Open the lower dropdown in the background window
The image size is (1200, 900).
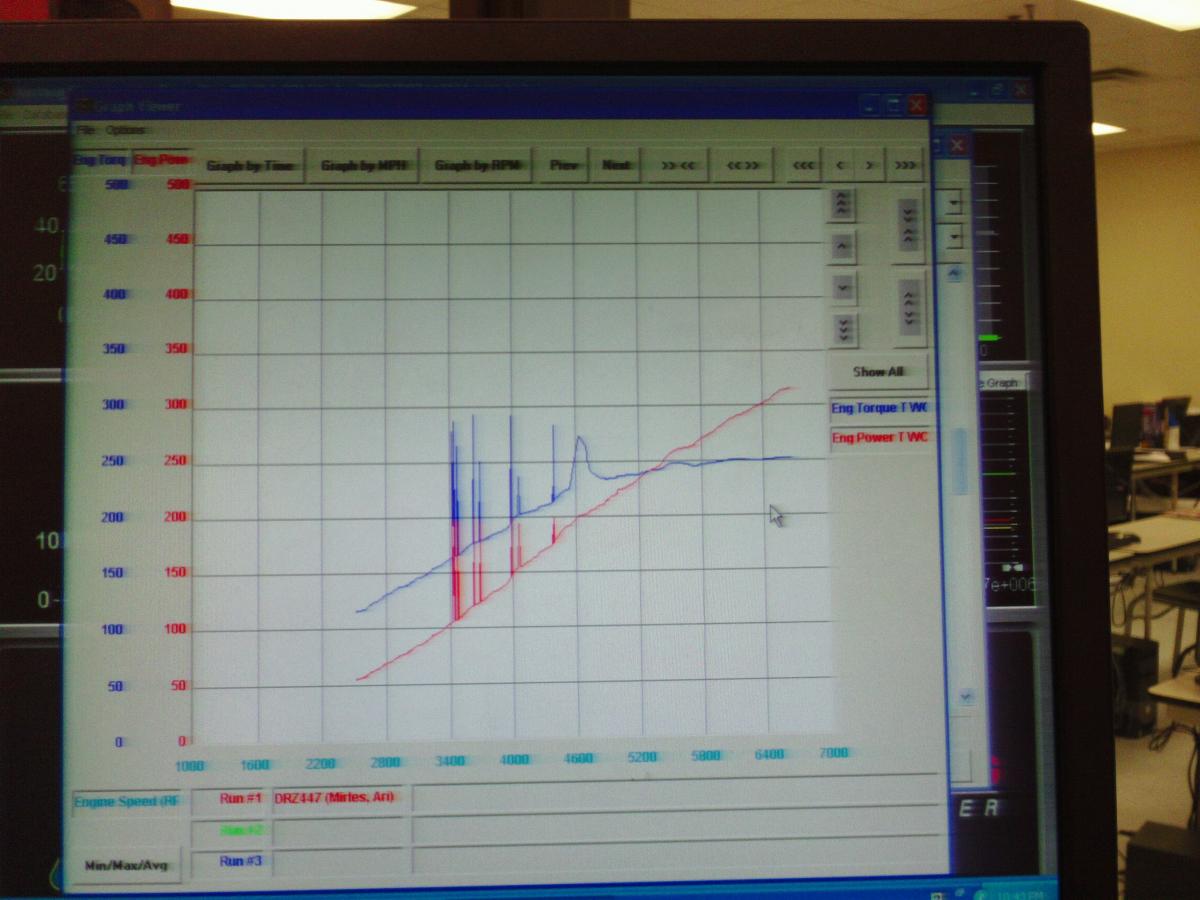(x=956, y=238)
